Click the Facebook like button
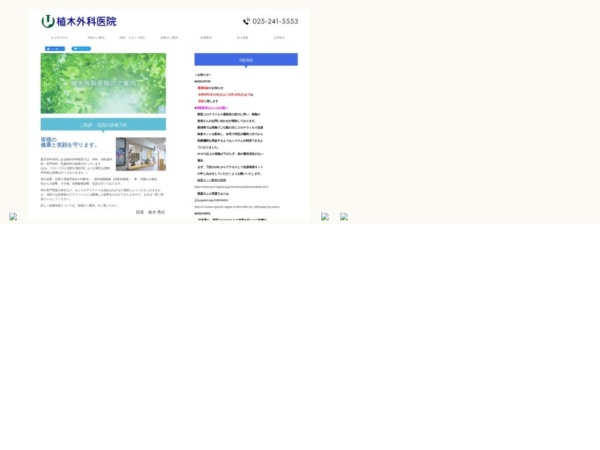Screen dimensions: 600x450 (55, 49)
